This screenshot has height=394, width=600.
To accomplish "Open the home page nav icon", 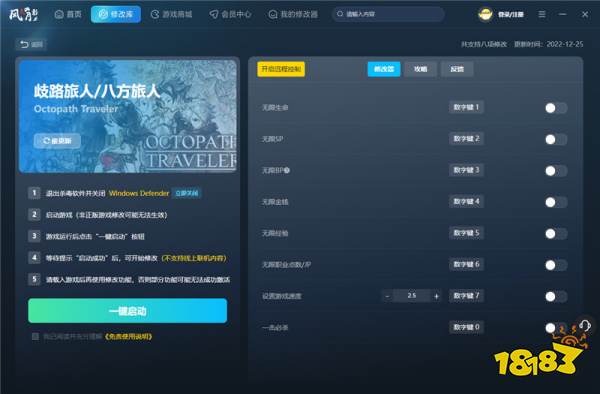I will [x=59, y=15].
